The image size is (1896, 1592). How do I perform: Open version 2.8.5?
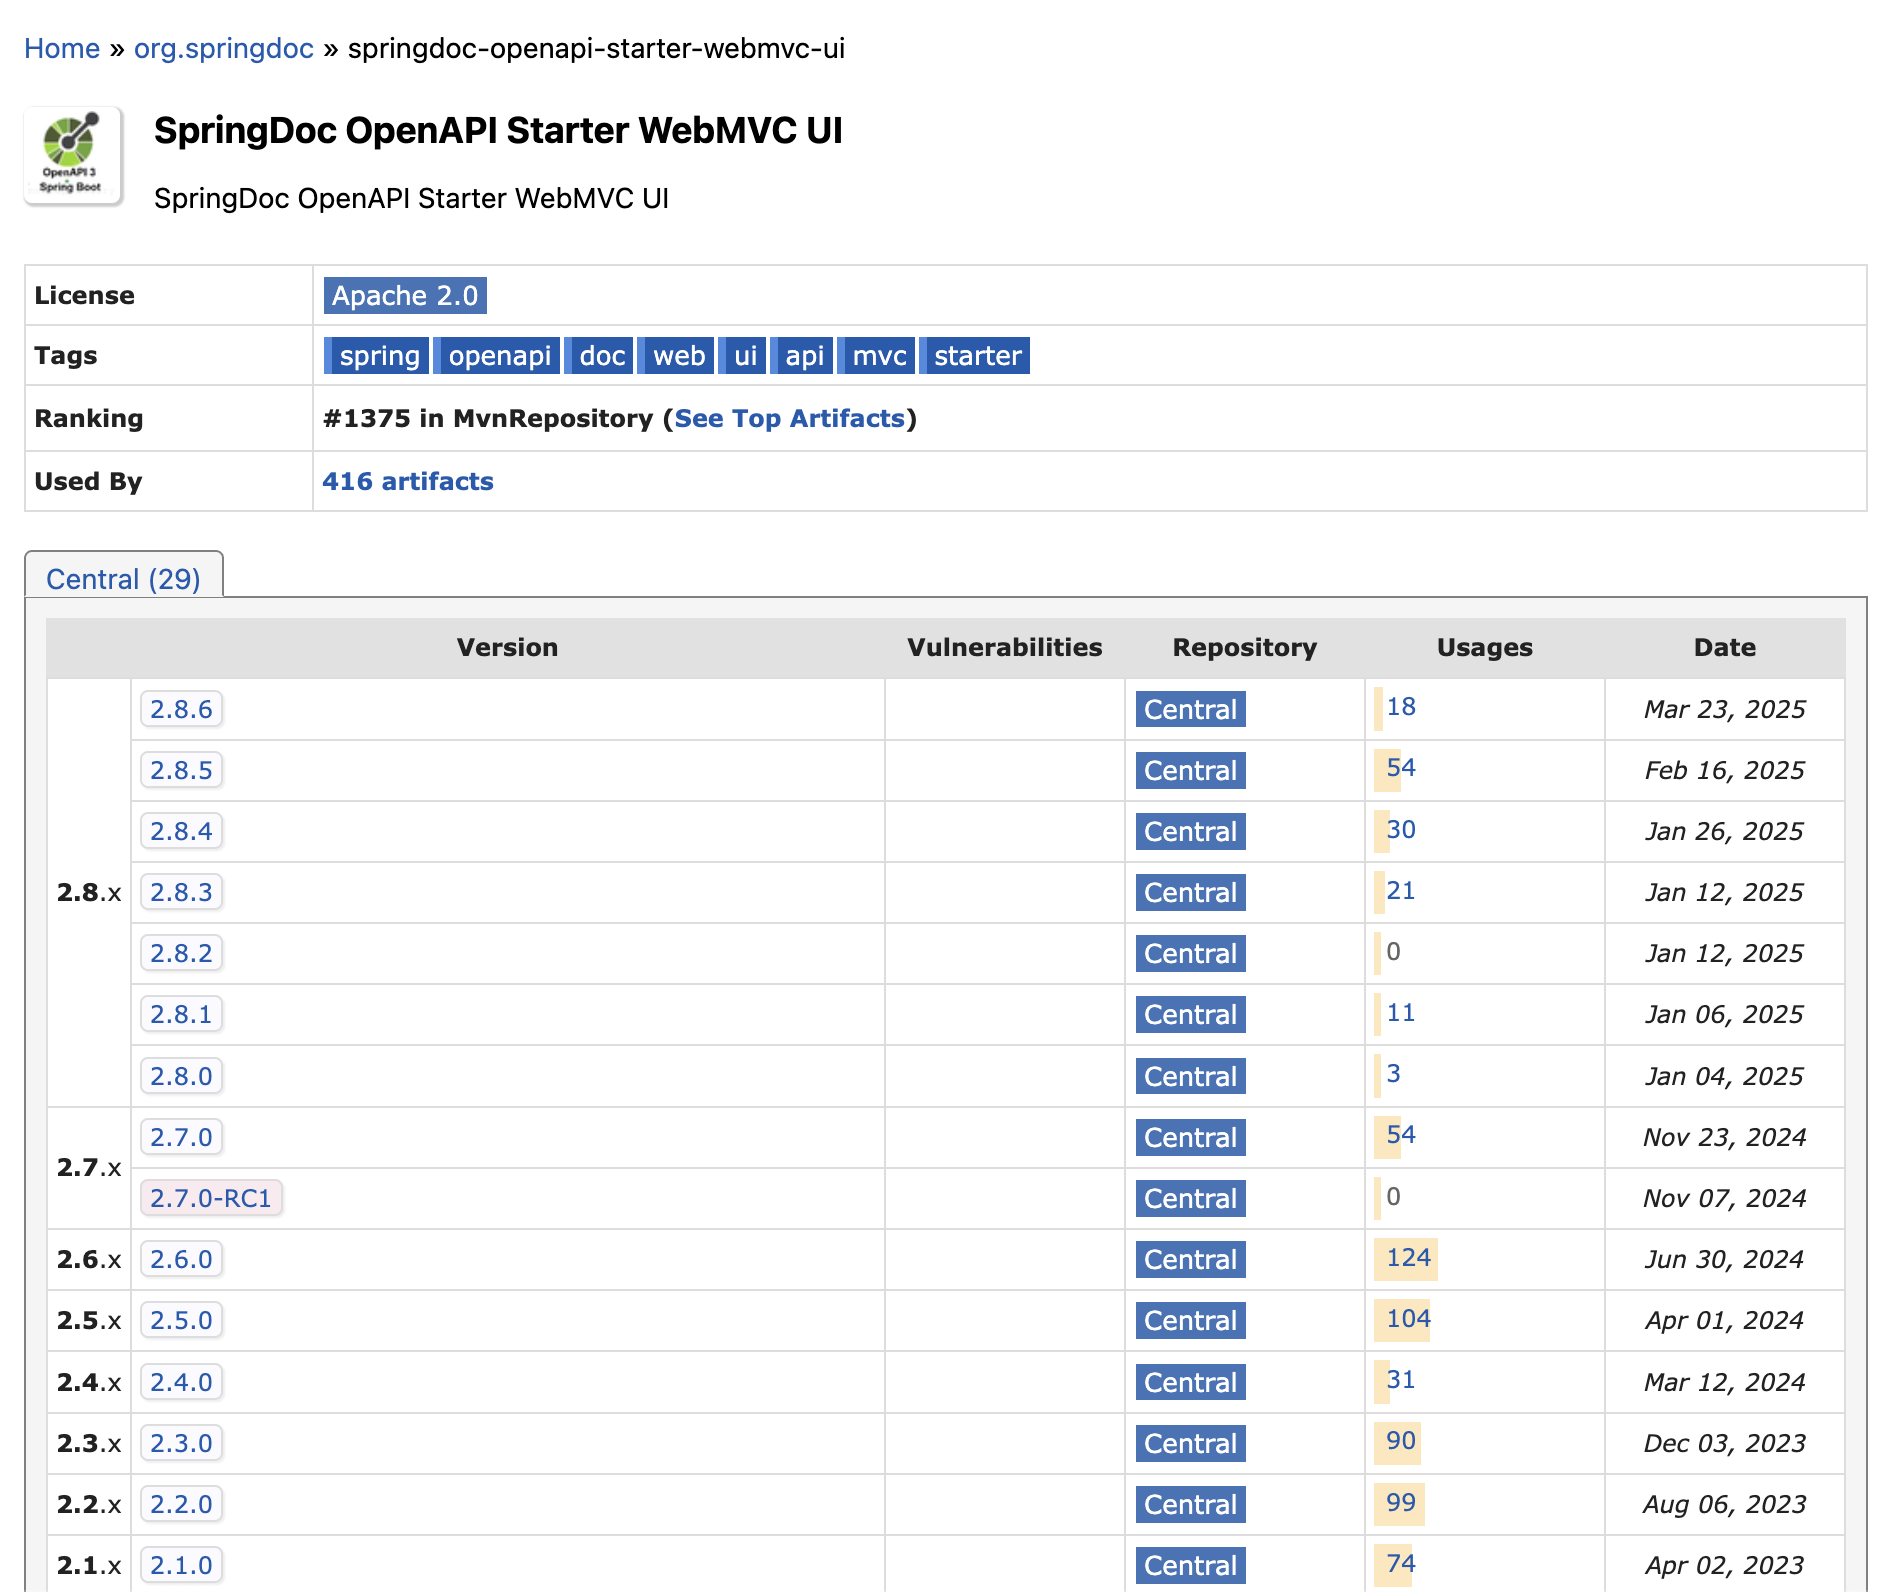tap(181, 770)
